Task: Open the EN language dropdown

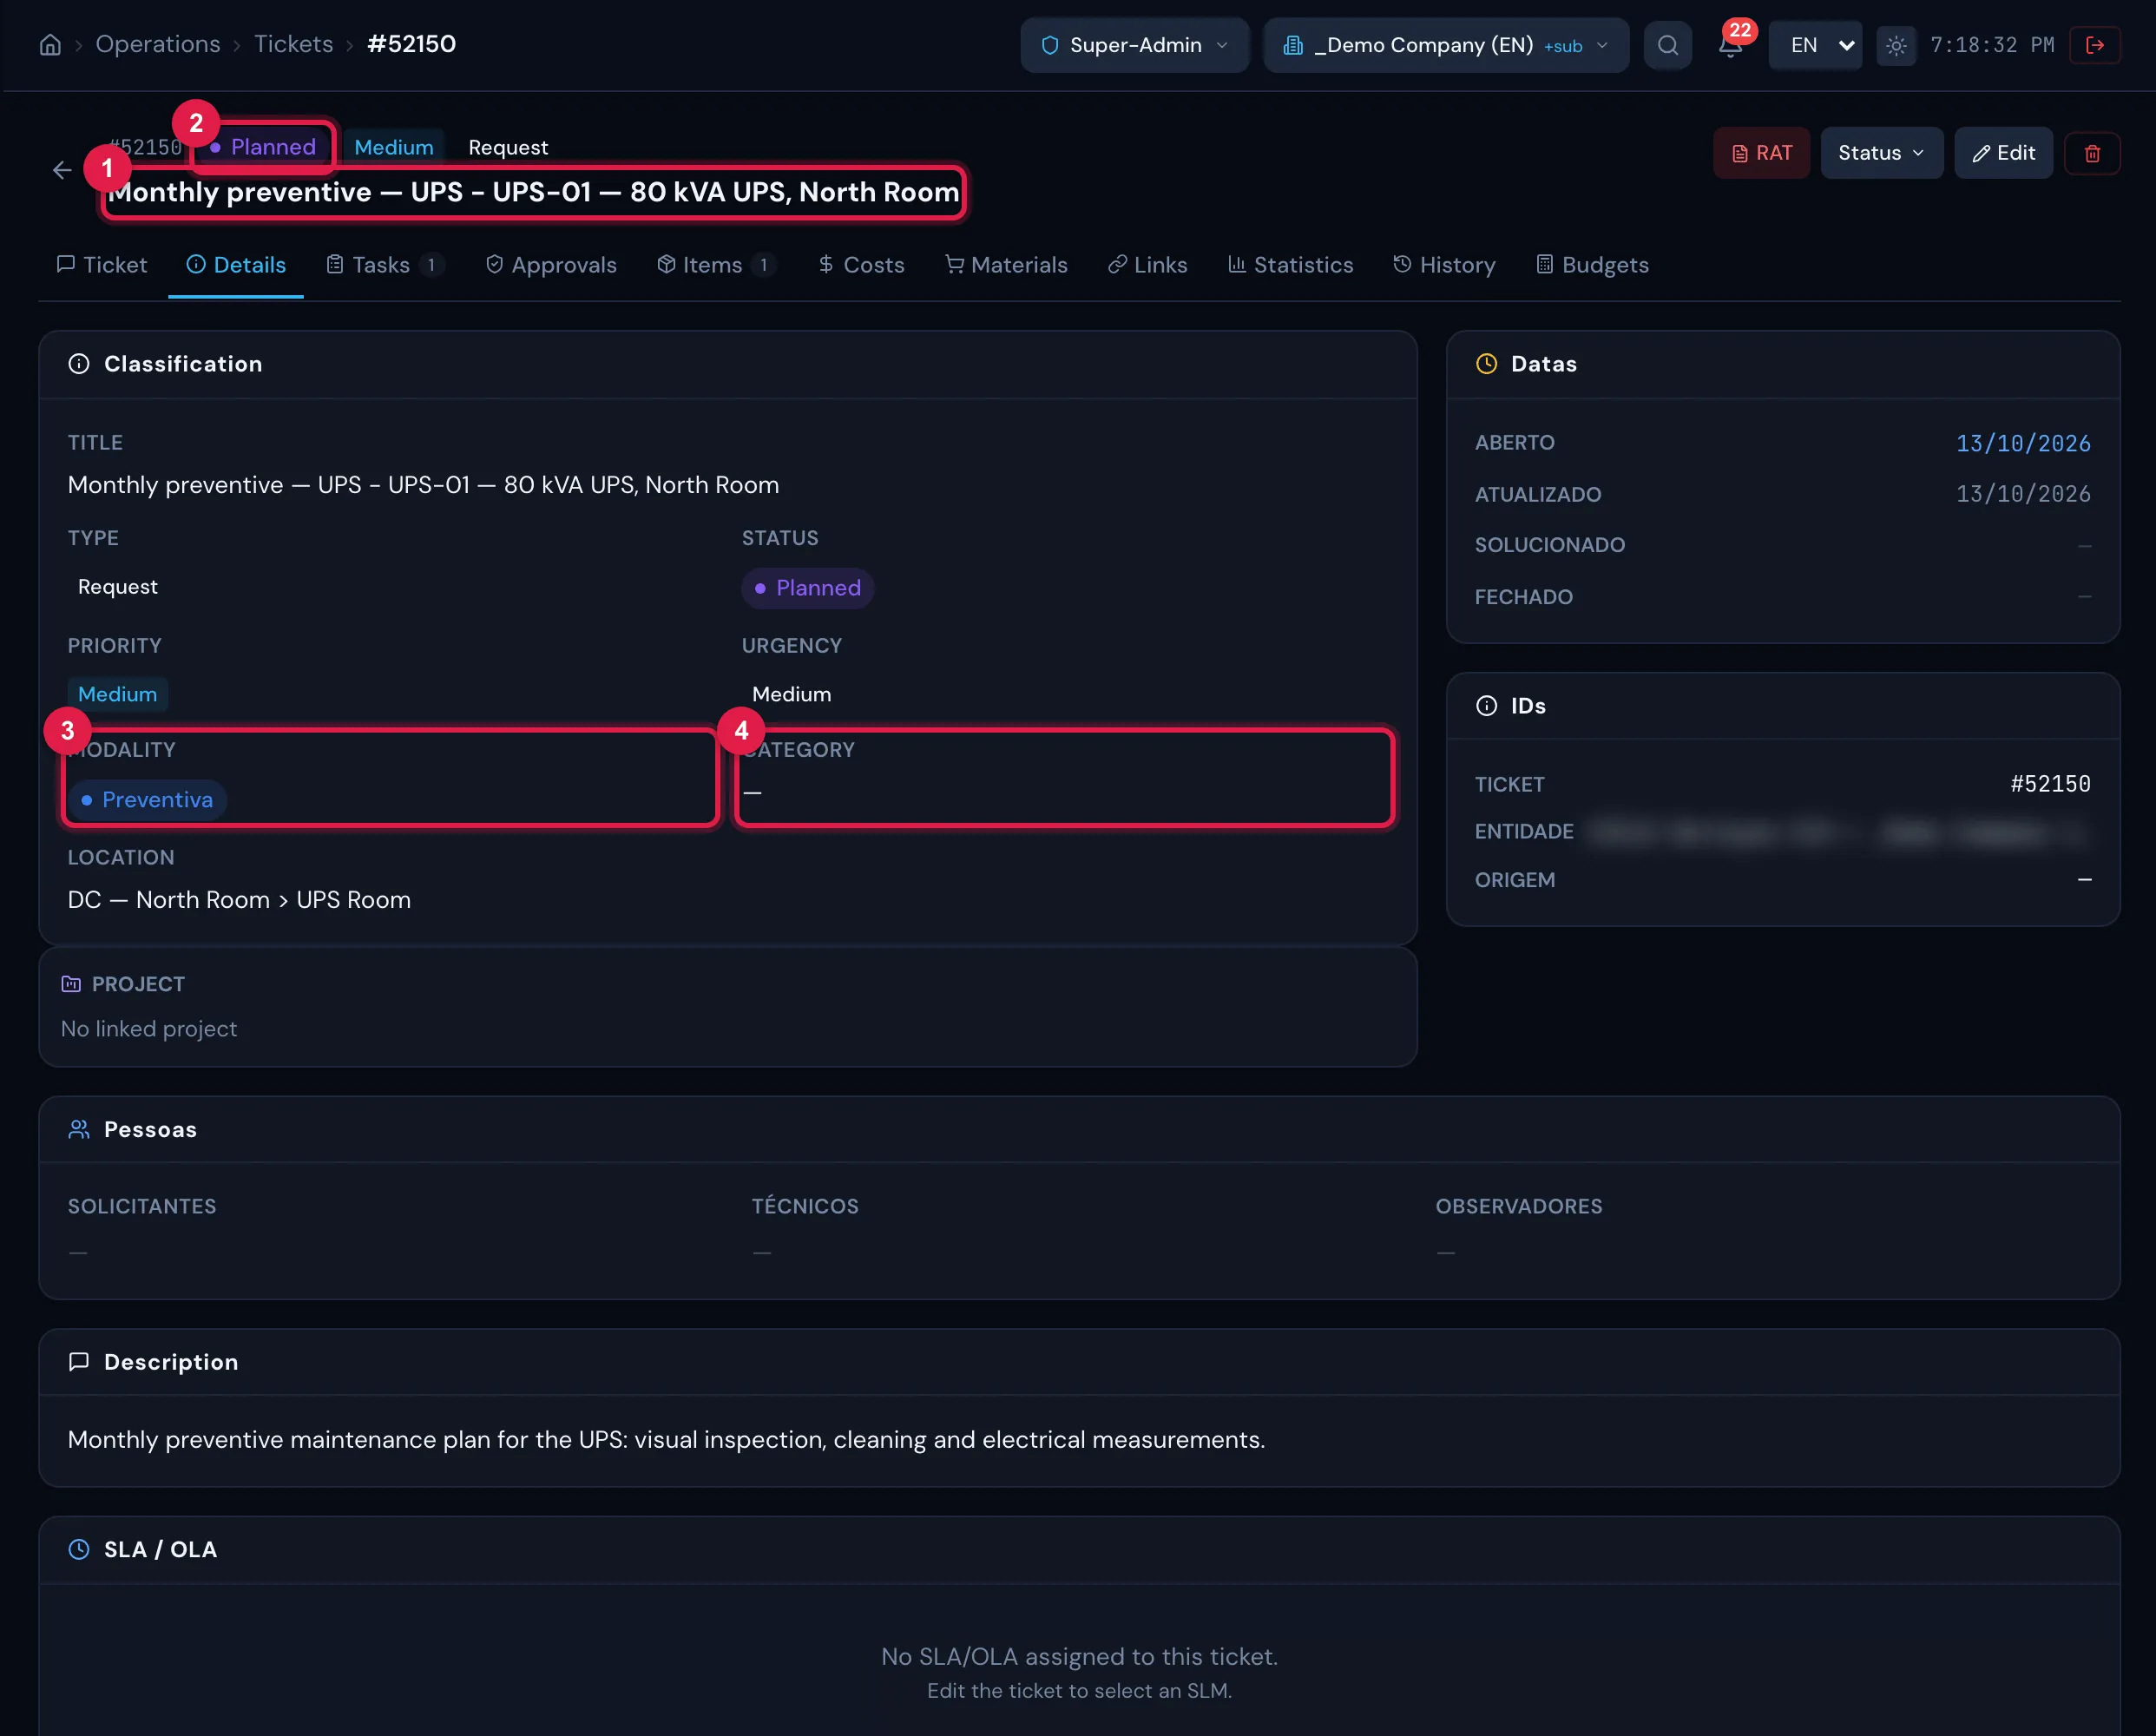Action: tap(1815, 45)
